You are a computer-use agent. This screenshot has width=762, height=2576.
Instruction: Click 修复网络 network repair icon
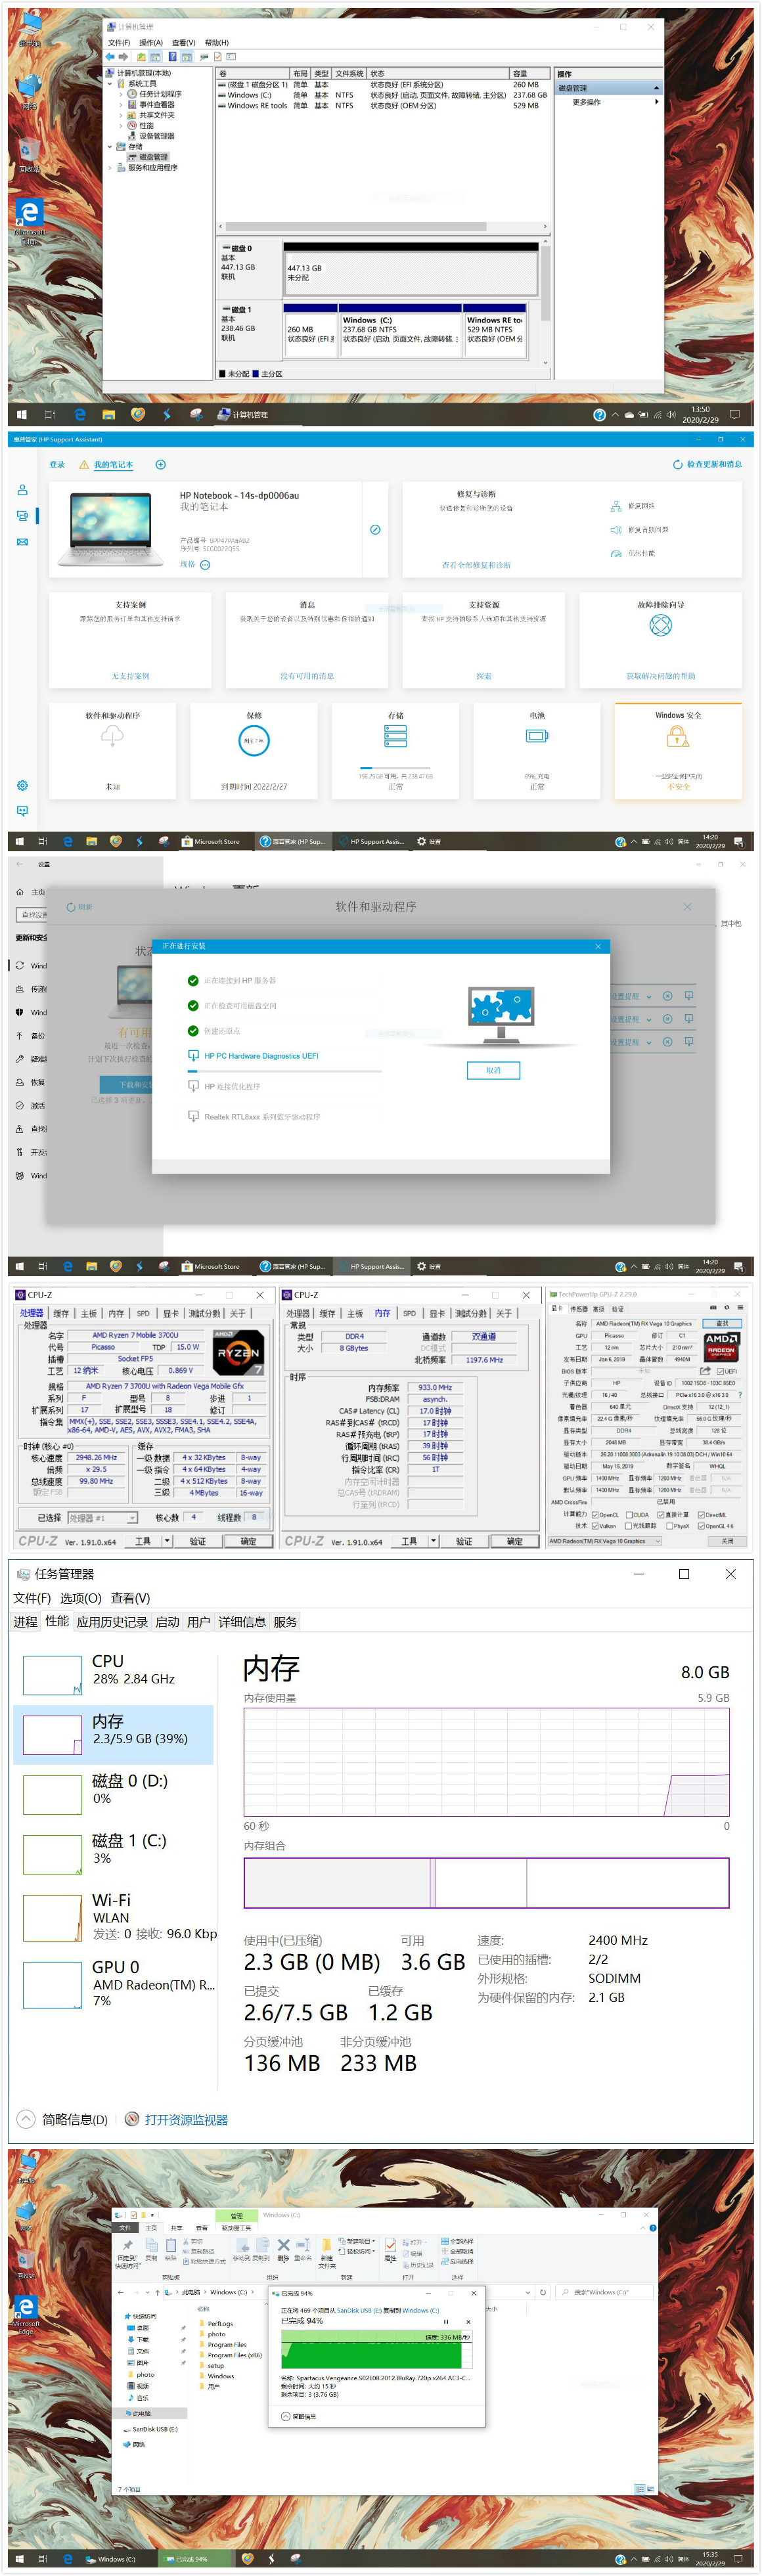[x=616, y=506]
